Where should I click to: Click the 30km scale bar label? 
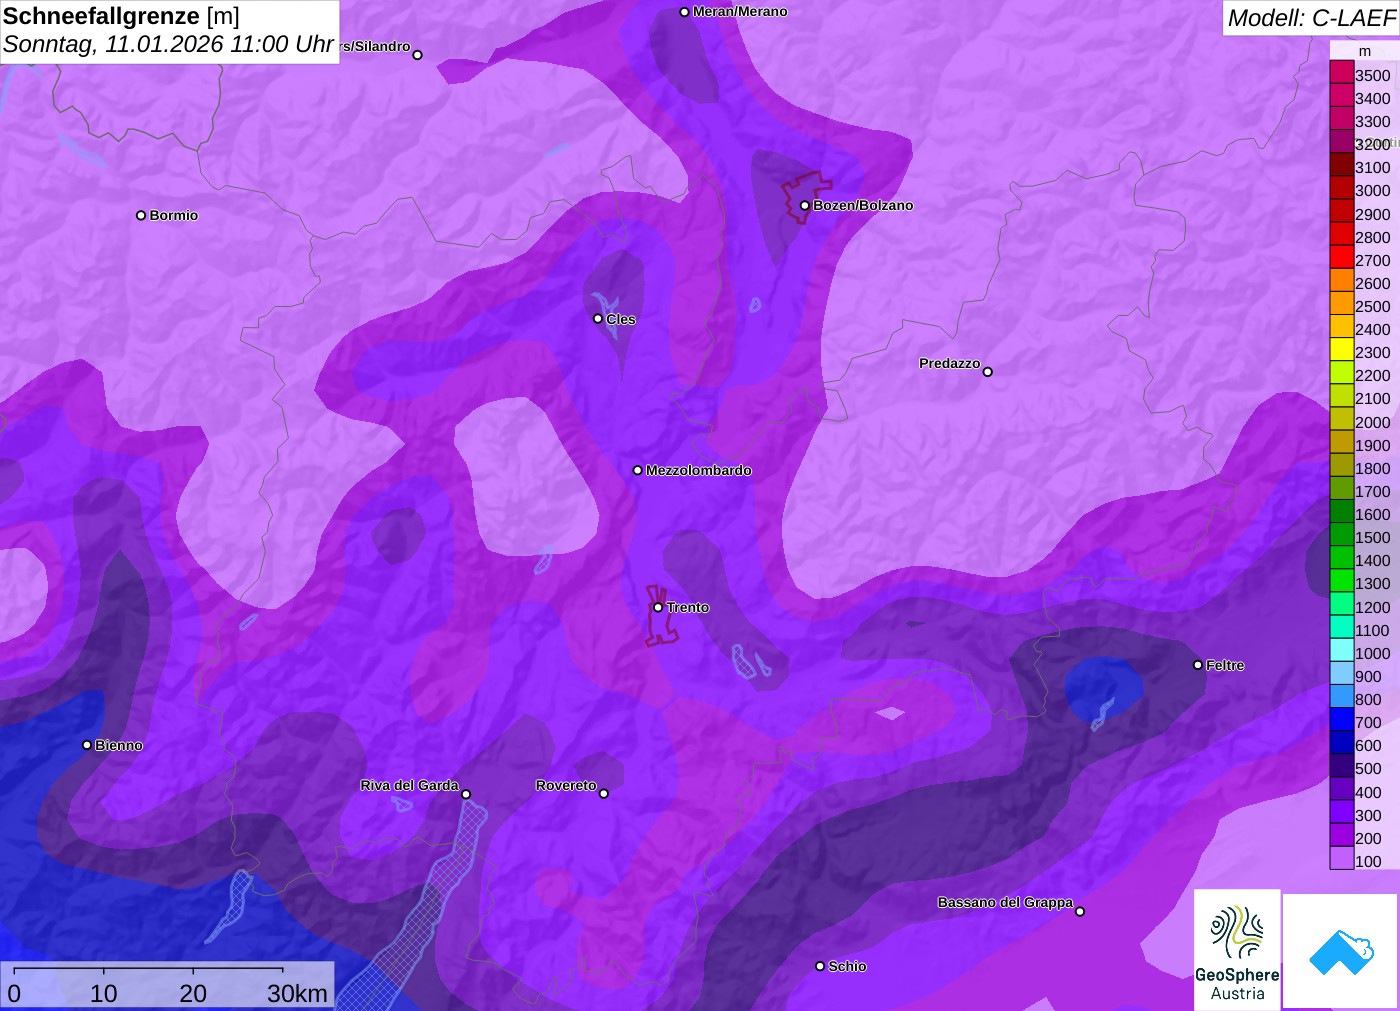[x=297, y=993]
